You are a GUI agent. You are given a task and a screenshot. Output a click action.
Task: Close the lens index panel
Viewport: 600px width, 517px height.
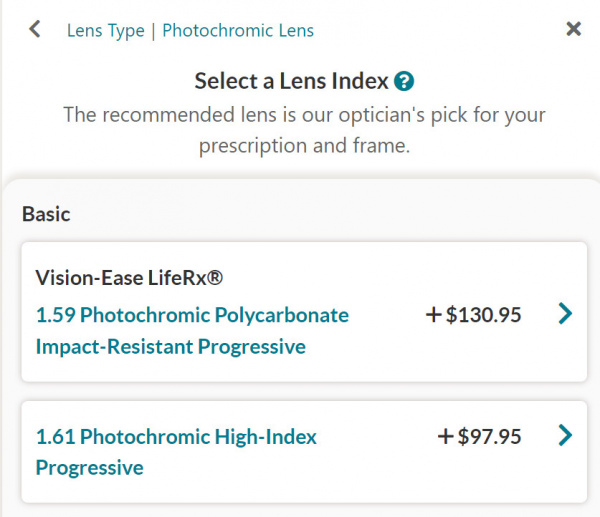pos(573,29)
